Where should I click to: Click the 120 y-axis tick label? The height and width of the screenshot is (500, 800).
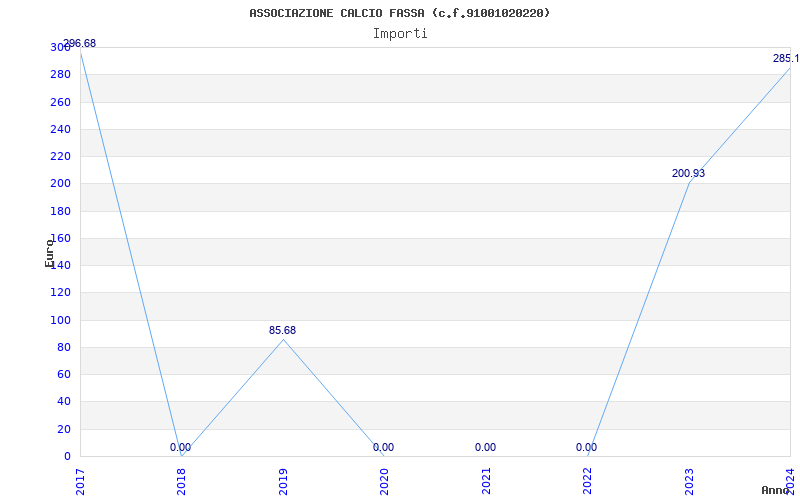(60, 293)
